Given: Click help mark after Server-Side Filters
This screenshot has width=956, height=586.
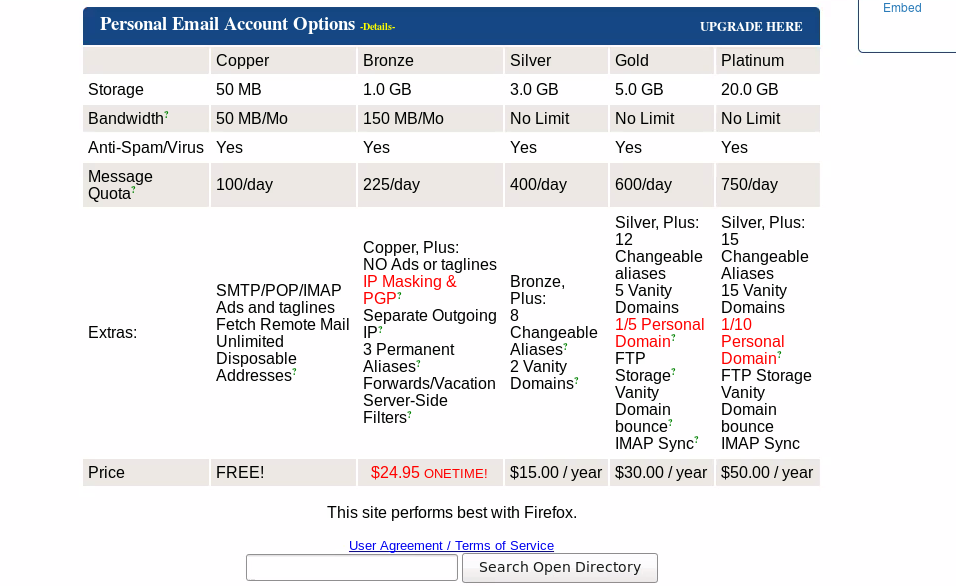Looking at the screenshot, I should 410,413.
